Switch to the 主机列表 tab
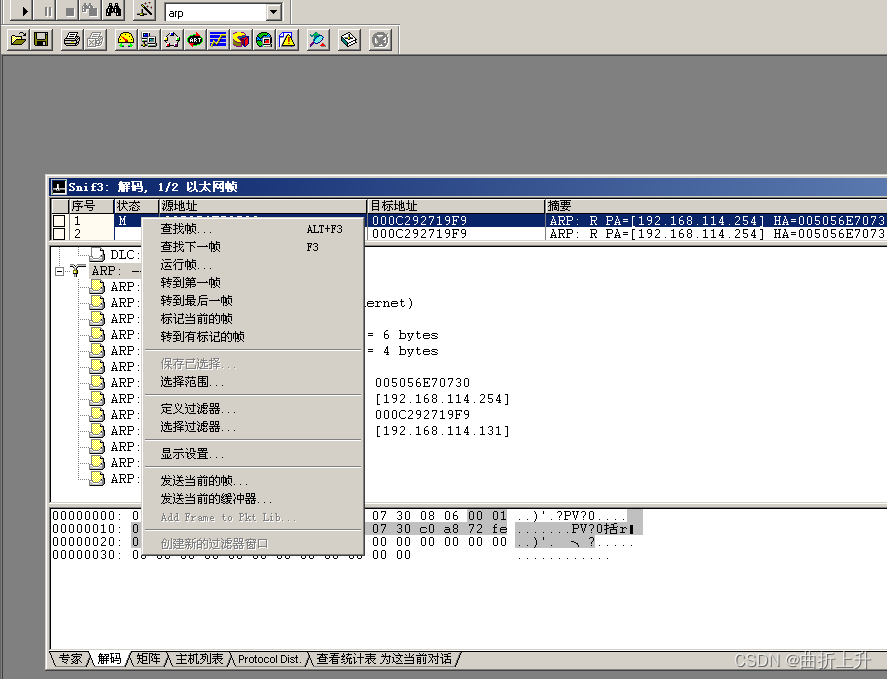This screenshot has width=887, height=679. 199,659
